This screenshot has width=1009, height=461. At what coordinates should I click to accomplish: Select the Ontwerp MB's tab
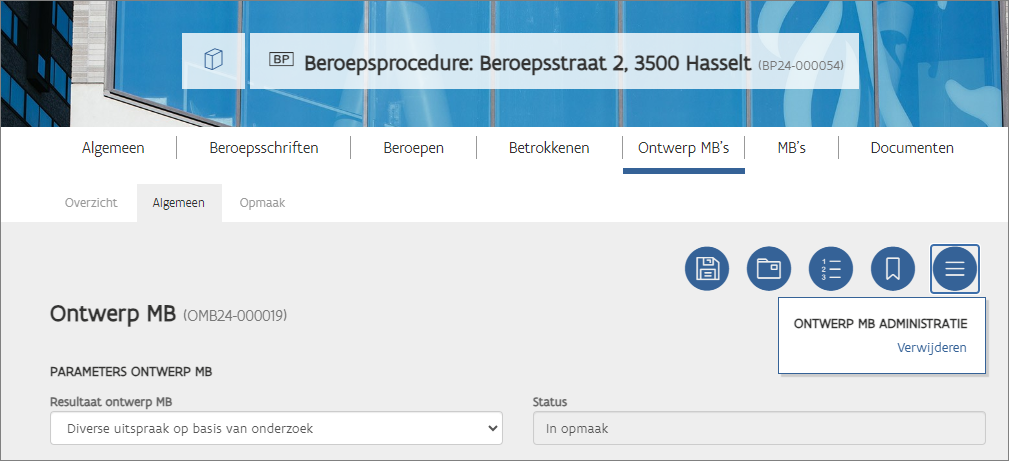click(x=683, y=148)
